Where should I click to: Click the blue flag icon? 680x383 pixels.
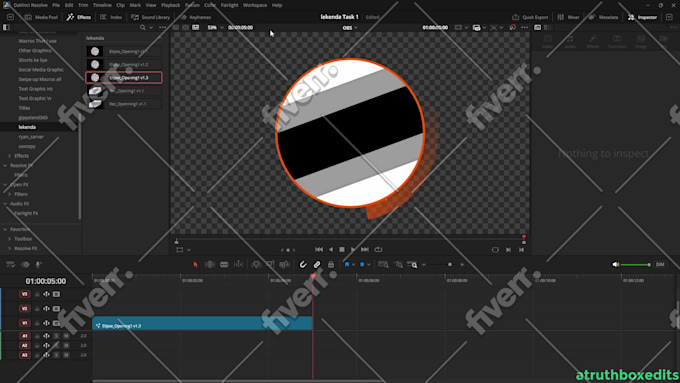tap(347, 264)
